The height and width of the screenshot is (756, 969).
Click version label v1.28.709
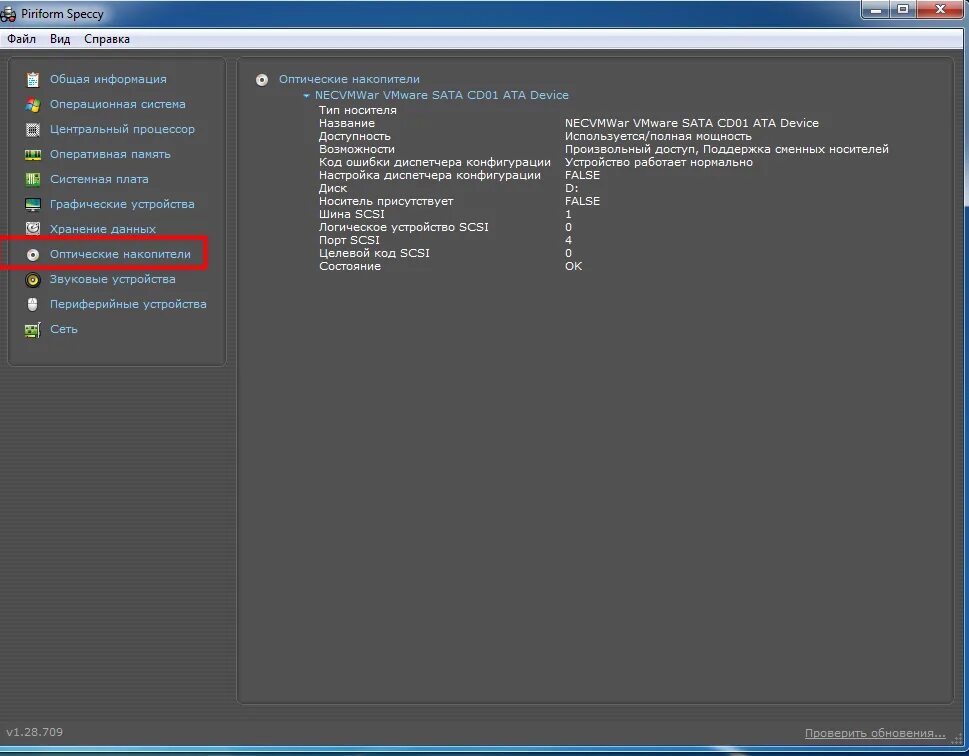point(35,732)
